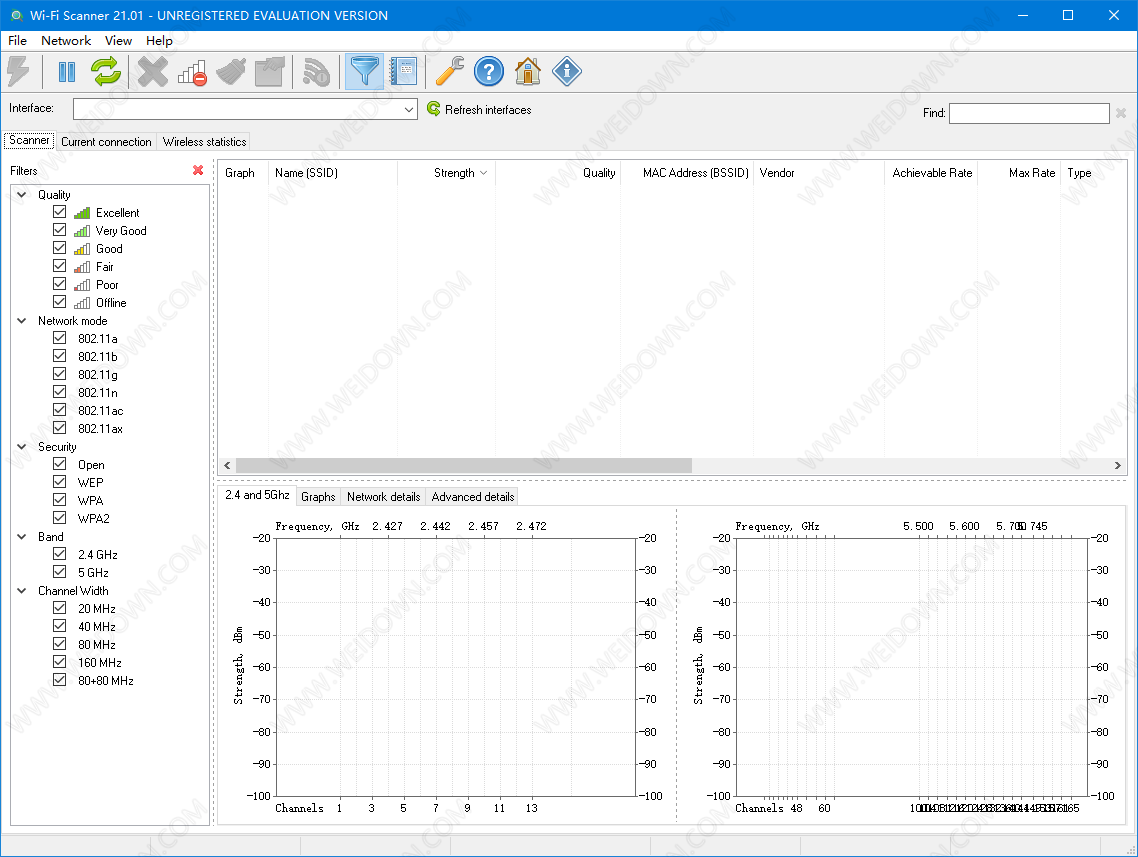Open the File menu
Image resolution: width=1138 pixels, height=857 pixels.
point(17,41)
